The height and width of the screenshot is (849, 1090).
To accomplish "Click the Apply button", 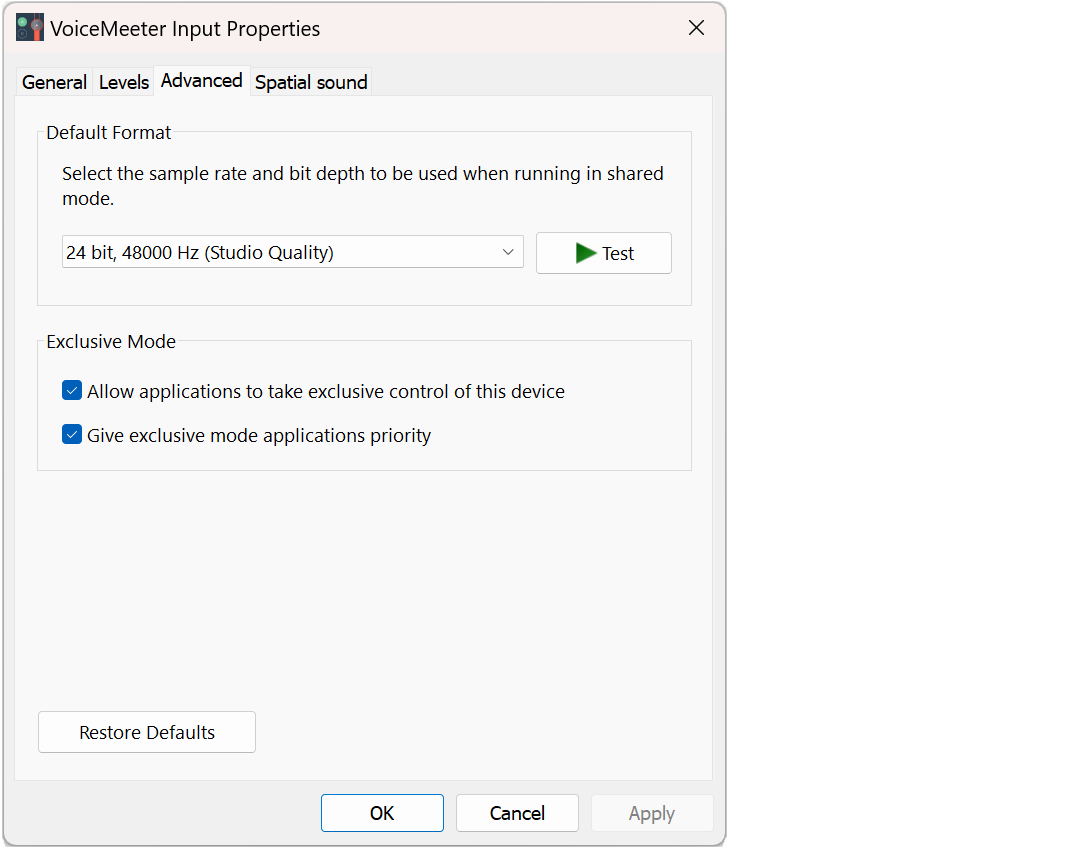I will pos(652,813).
